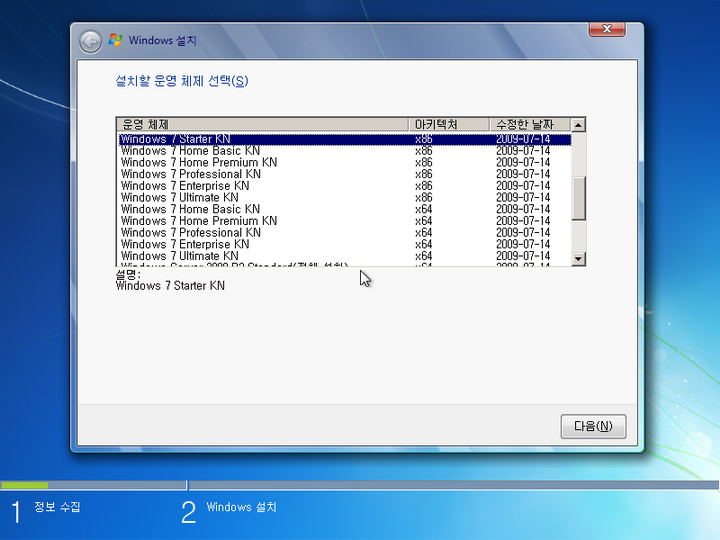The height and width of the screenshot is (540, 720).
Task: Choose Windows 7 Ultimate KN x64
Action: [180, 256]
